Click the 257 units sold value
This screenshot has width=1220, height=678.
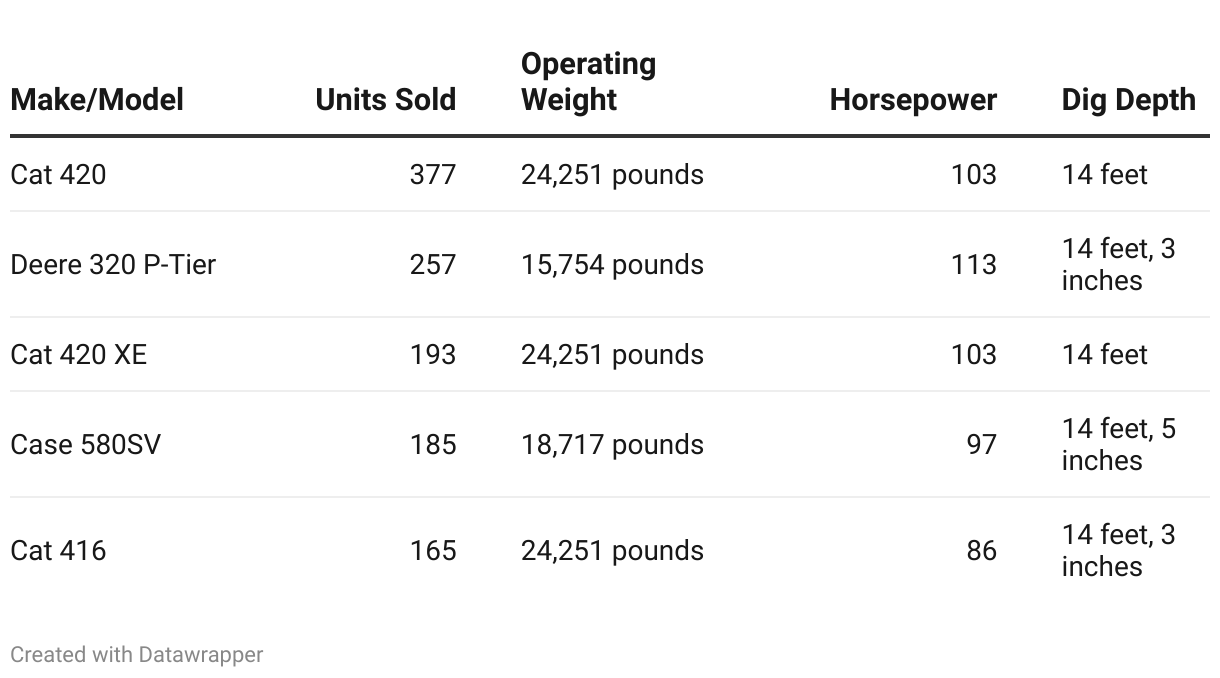433,265
